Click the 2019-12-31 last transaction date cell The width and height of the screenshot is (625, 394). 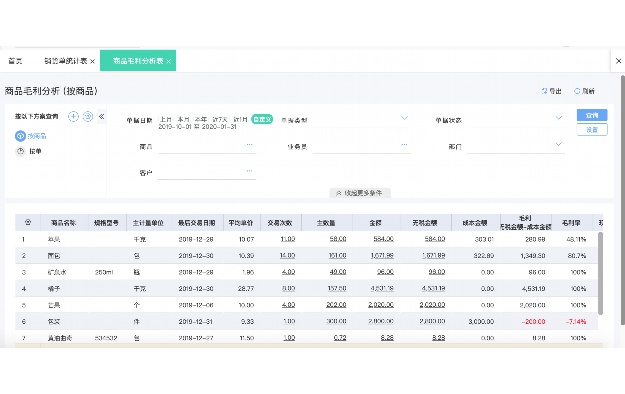pyautogui.click(x=196, y=321)
